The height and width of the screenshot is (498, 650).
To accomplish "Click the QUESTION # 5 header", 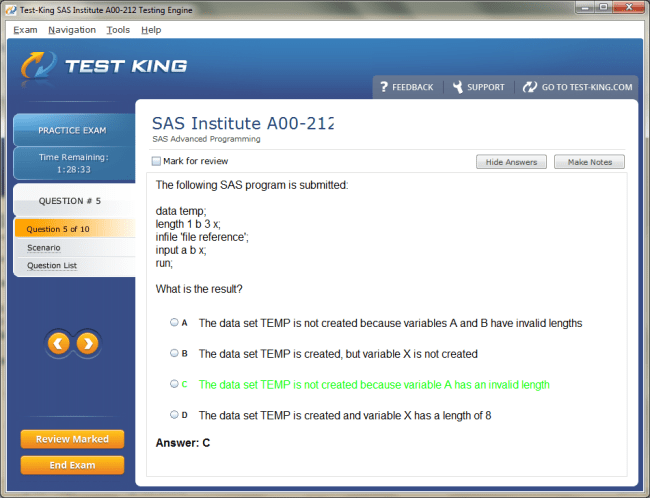I will point(74,201).
